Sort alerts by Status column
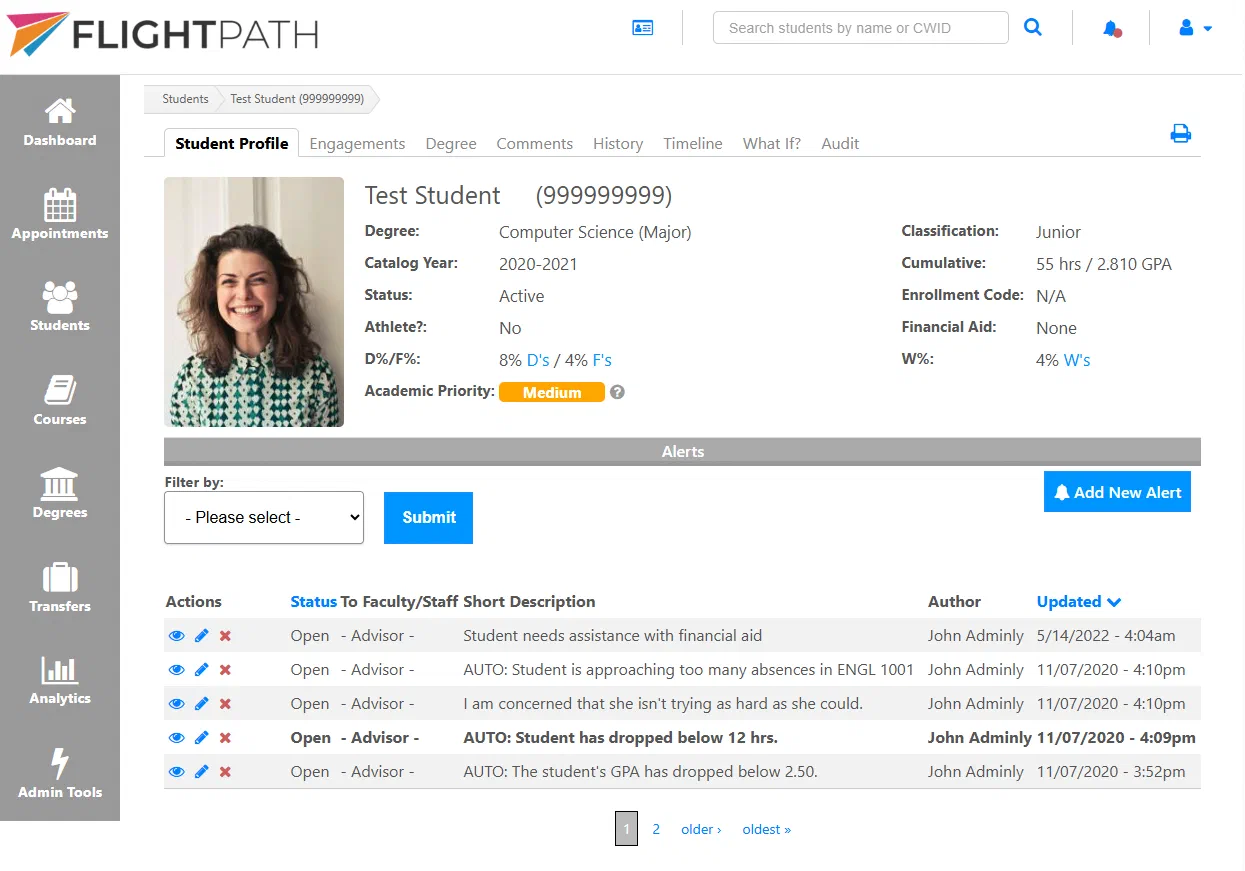Image resolution: width=1245 pixels, height=871 pixels. 313,602
